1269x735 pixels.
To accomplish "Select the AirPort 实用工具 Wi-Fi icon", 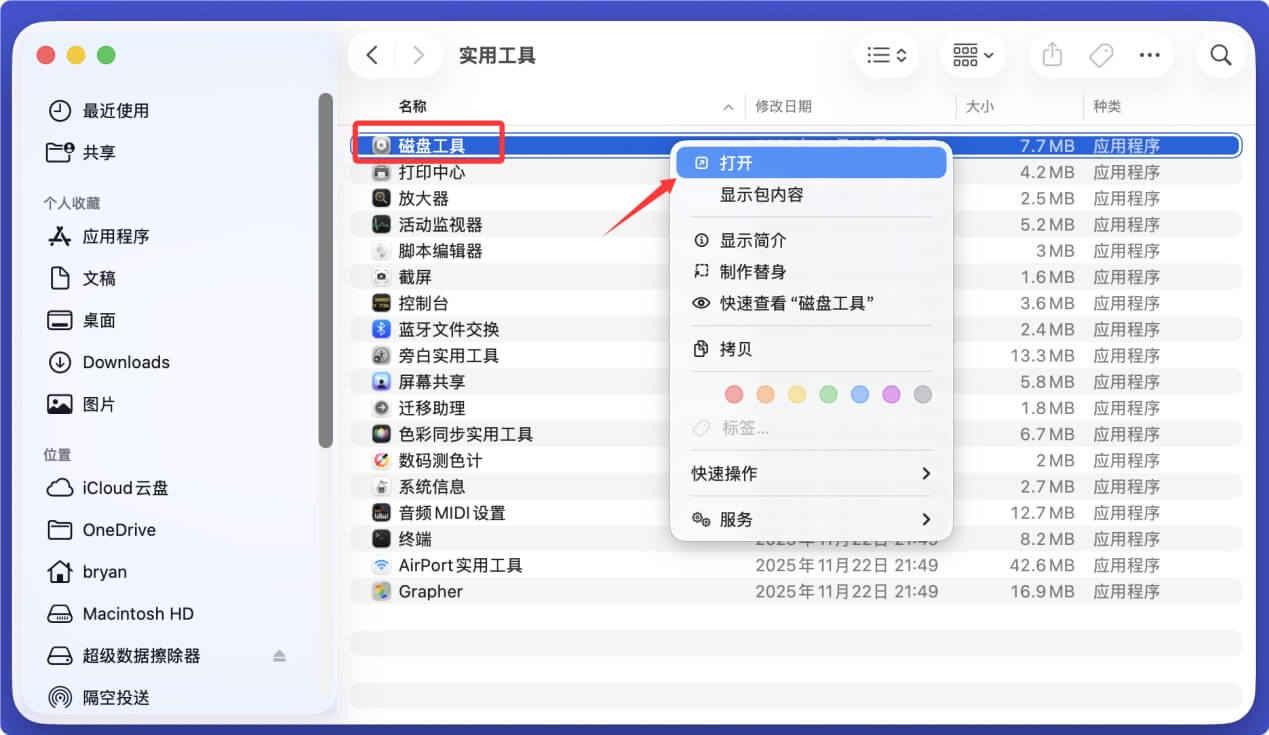I will point(381,565).
